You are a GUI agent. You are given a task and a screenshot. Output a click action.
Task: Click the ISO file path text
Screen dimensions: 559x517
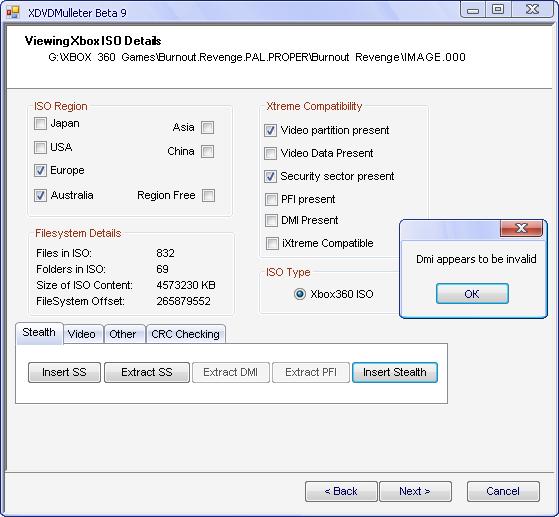257,57
